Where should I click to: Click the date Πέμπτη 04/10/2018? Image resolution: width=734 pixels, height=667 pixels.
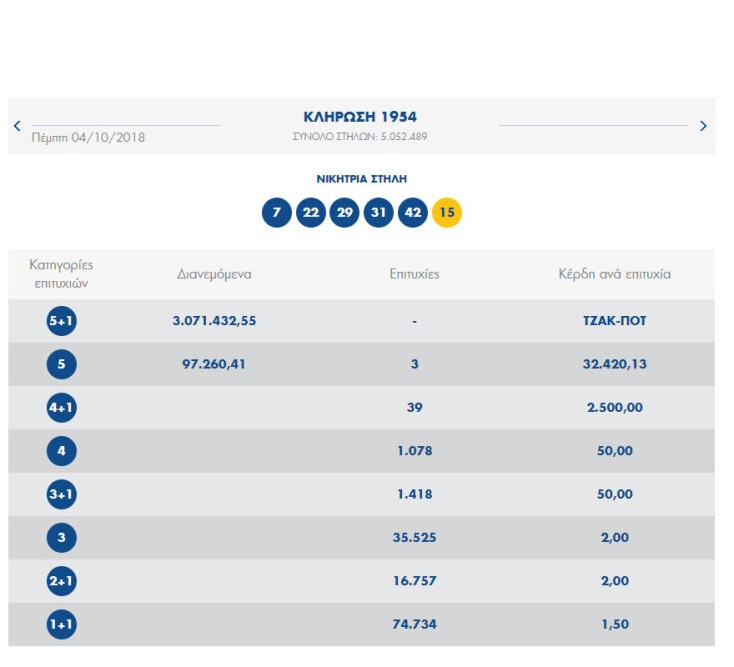click(88, 138)
